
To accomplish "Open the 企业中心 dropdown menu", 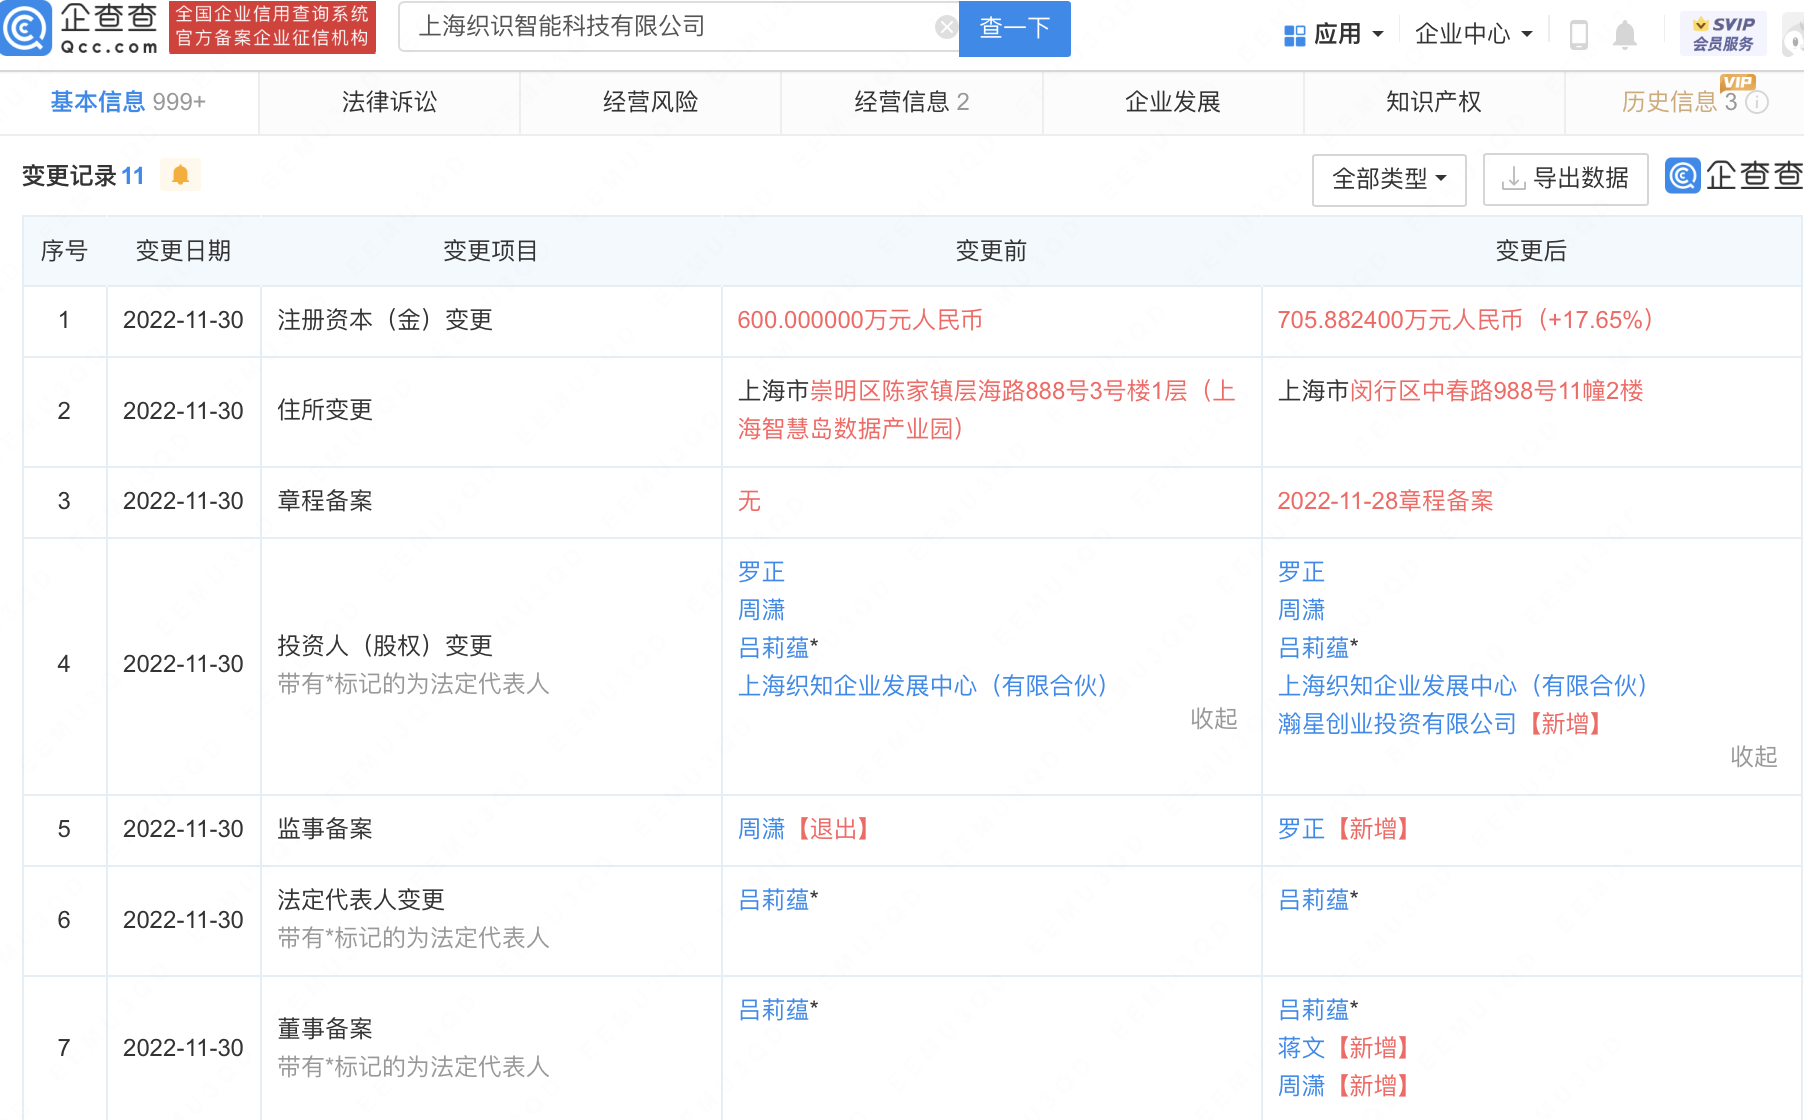I will point(1473,34).
